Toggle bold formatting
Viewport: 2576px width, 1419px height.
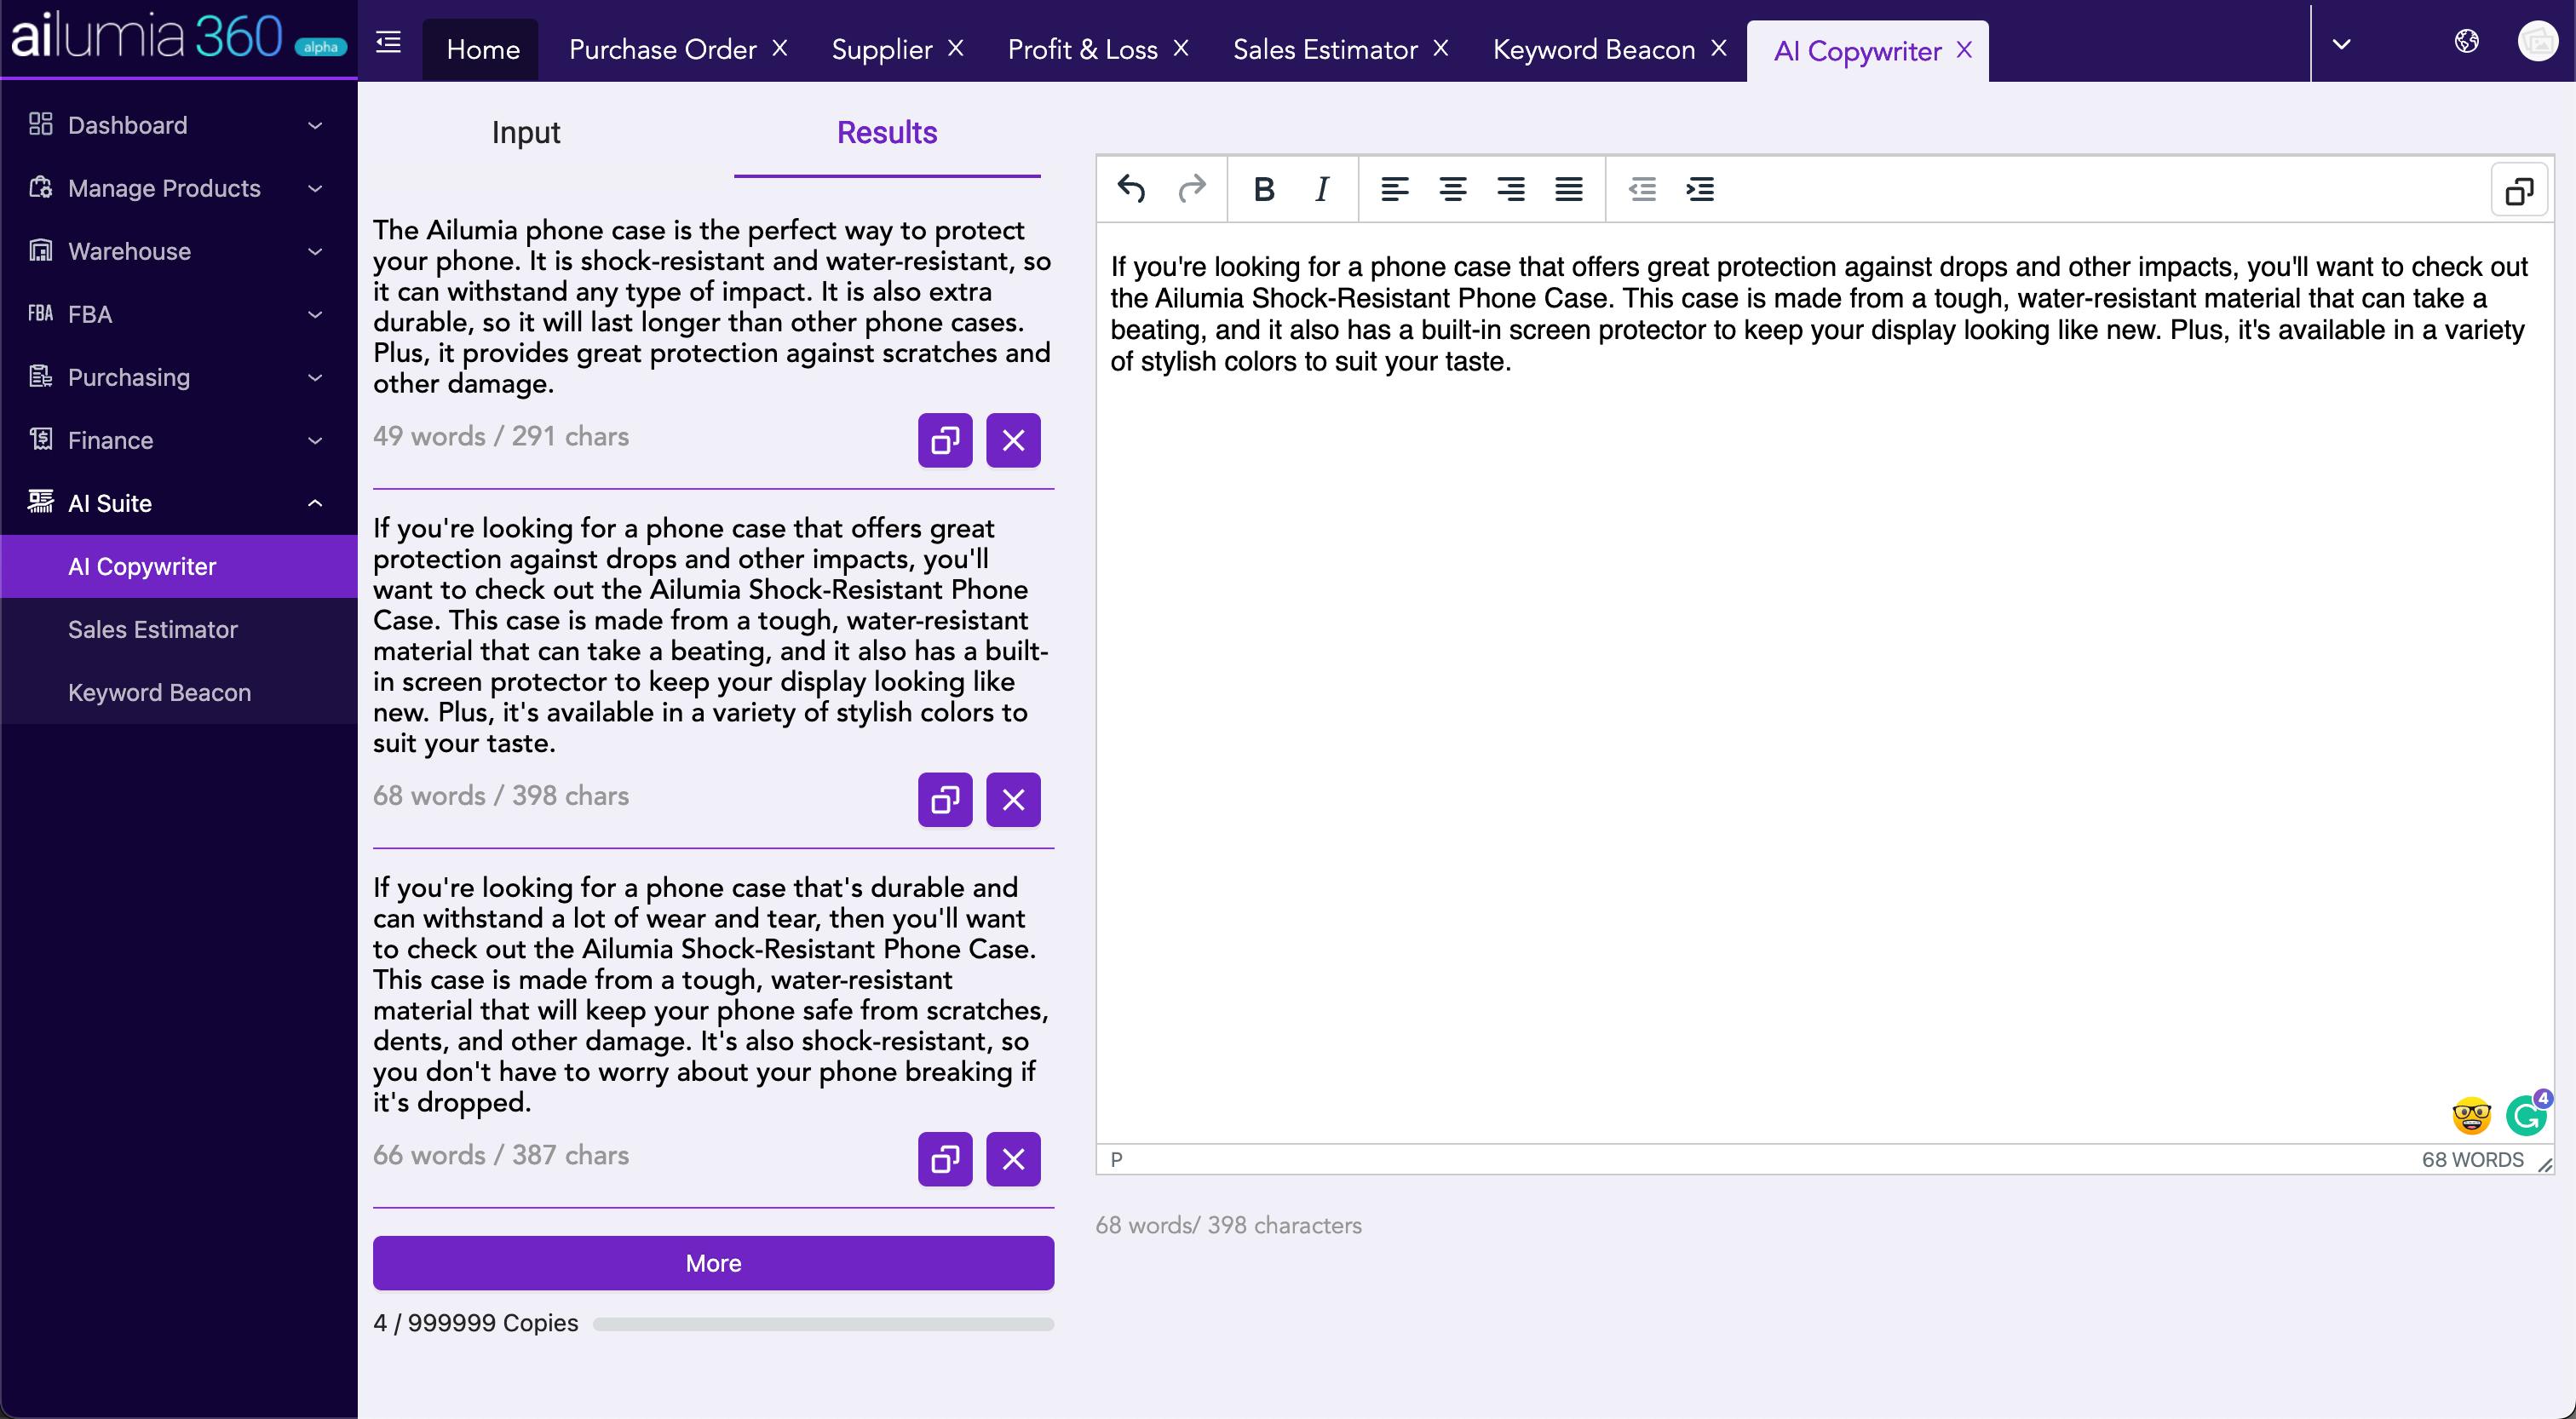(1264, 189)
